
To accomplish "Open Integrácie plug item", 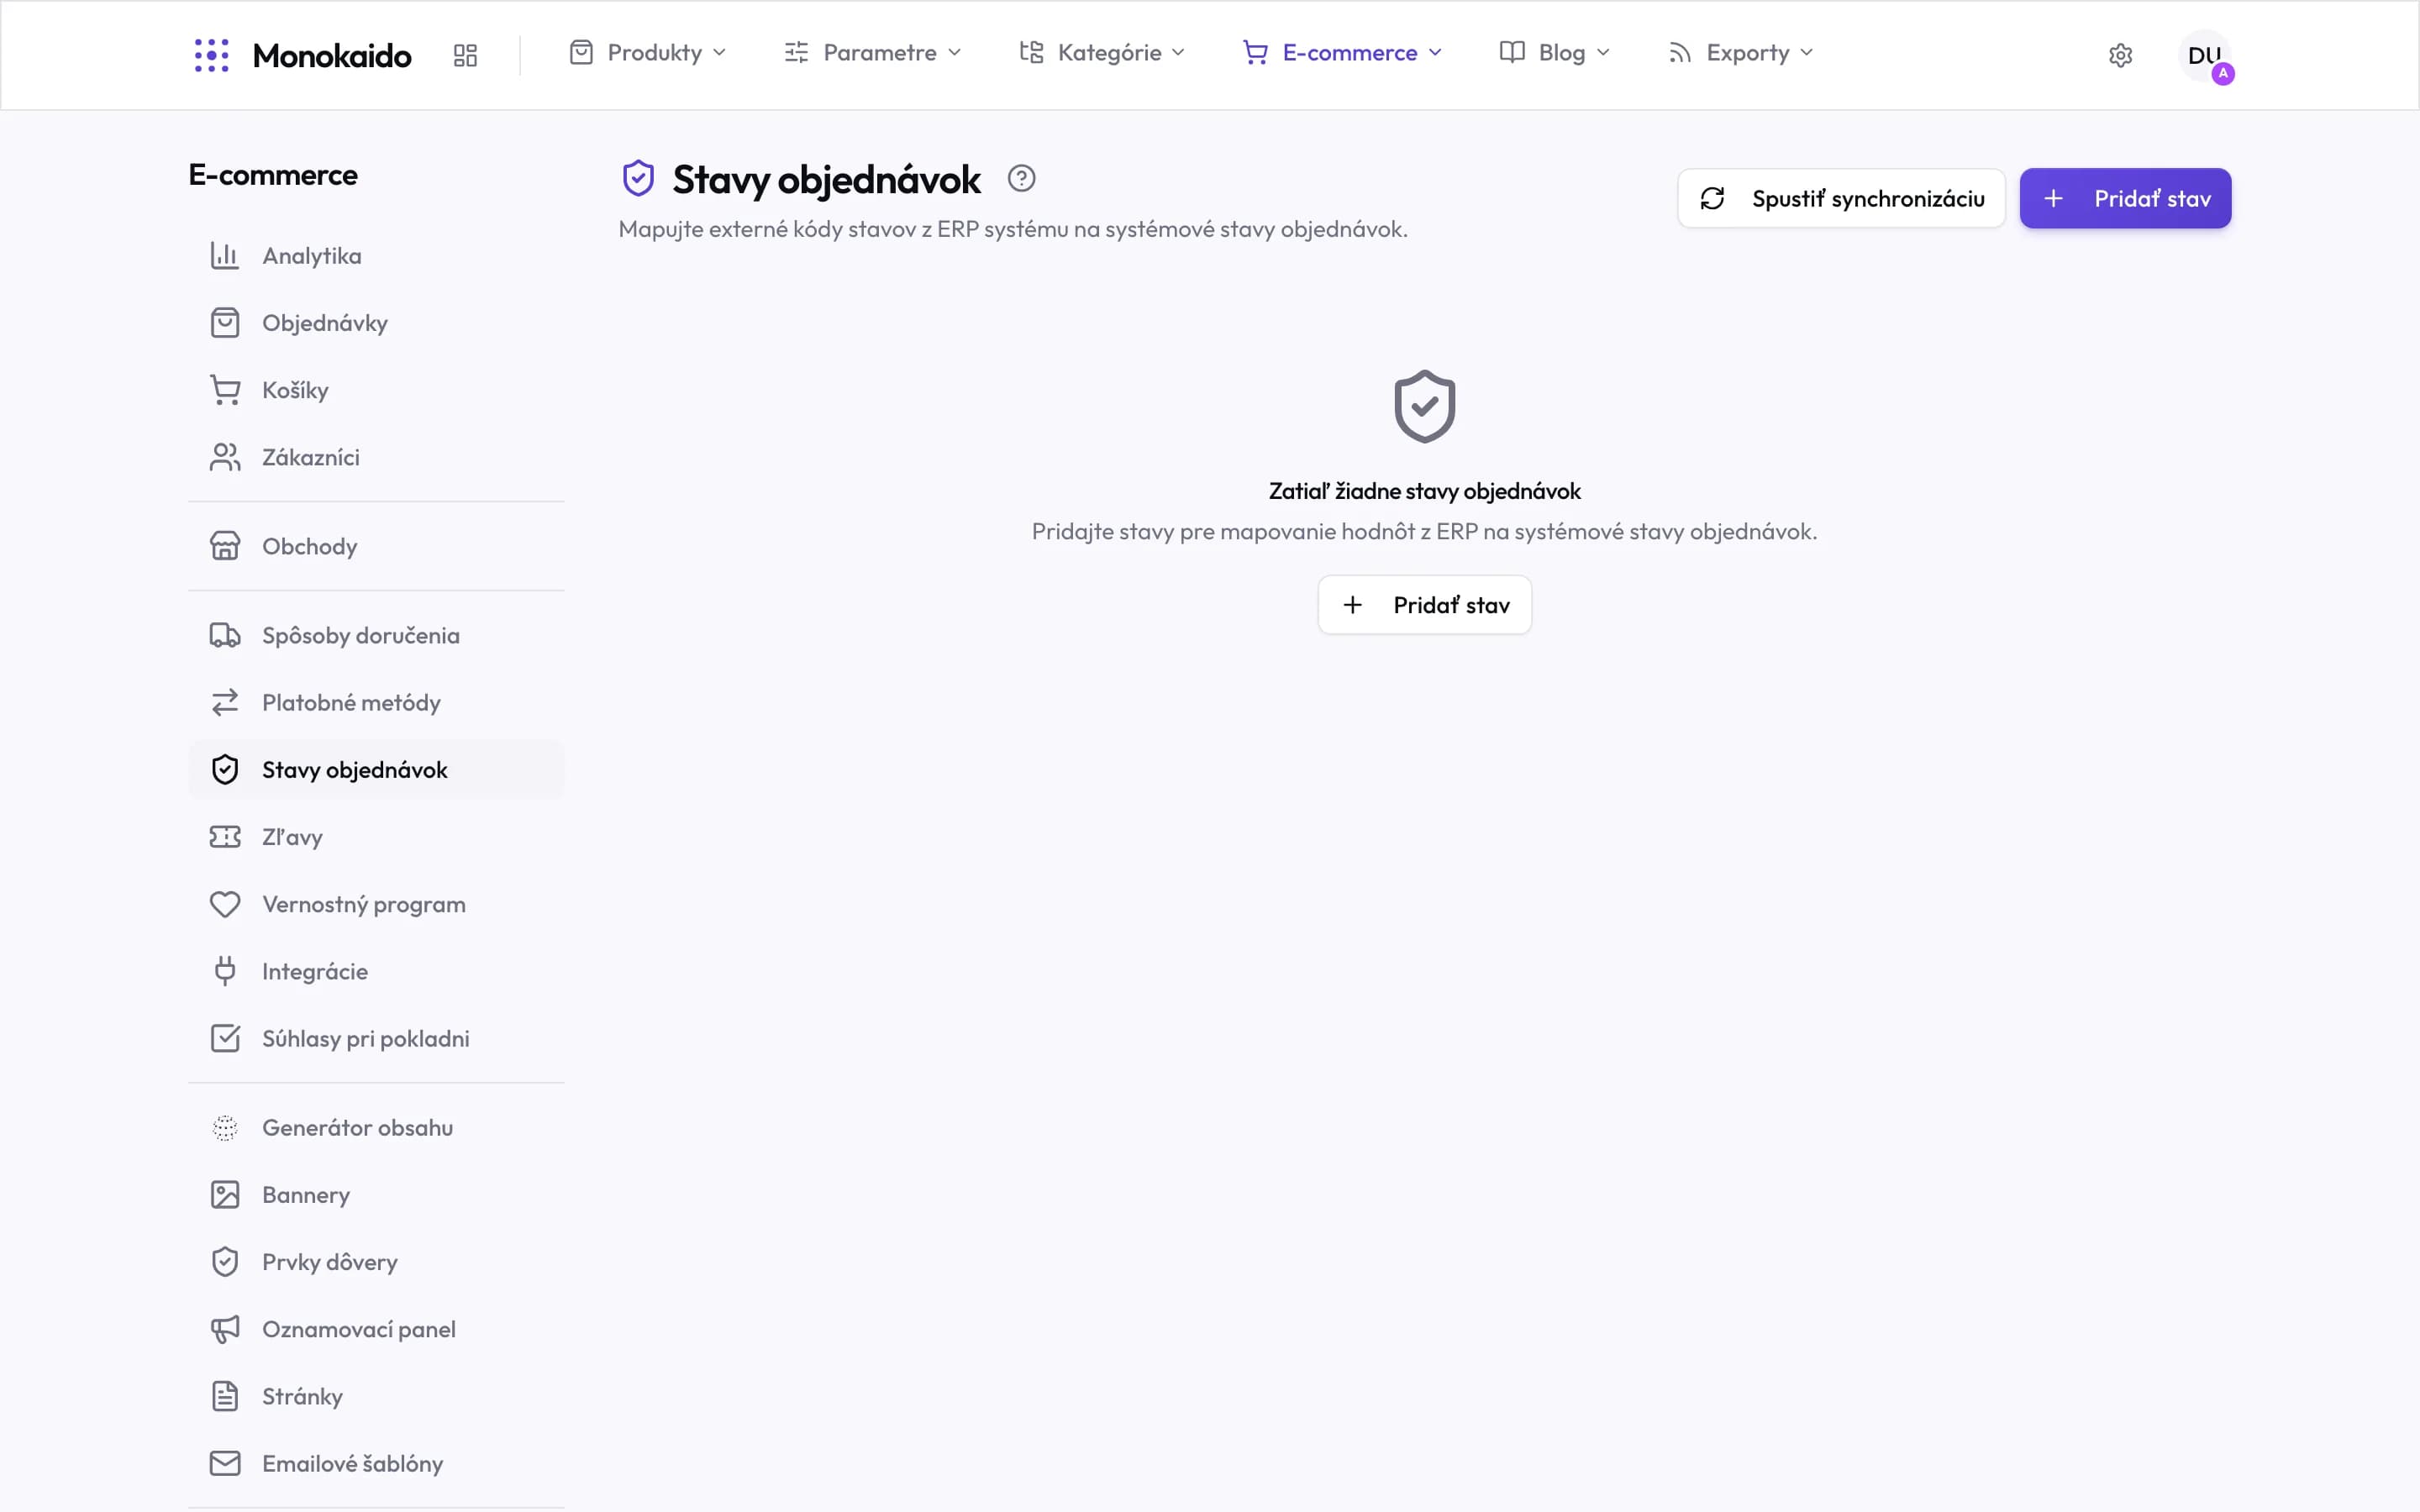I will [376, 971].
